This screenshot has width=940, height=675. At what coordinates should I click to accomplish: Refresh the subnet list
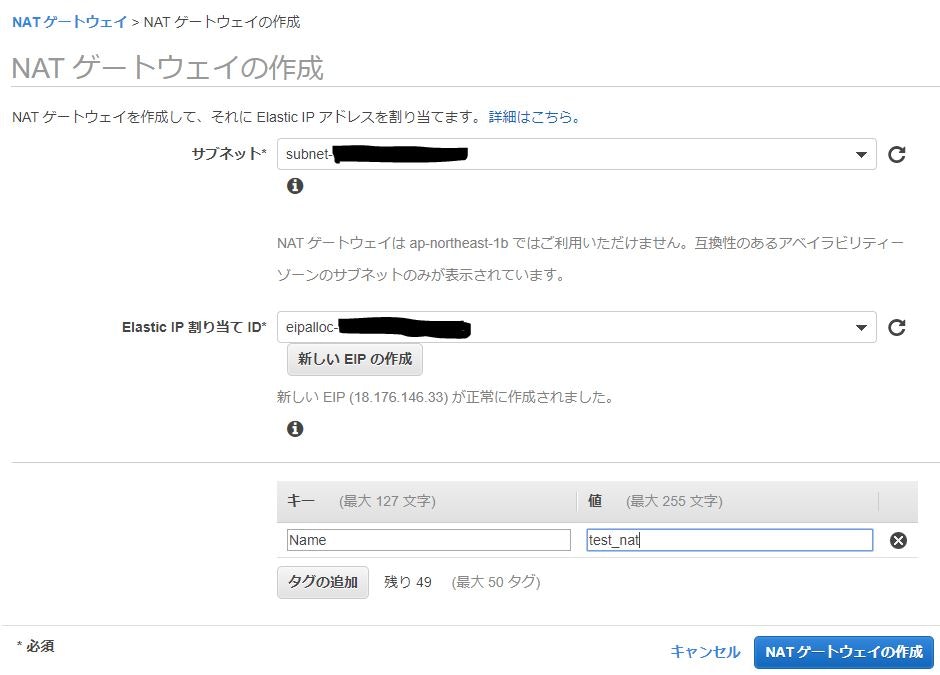point(896,155)
